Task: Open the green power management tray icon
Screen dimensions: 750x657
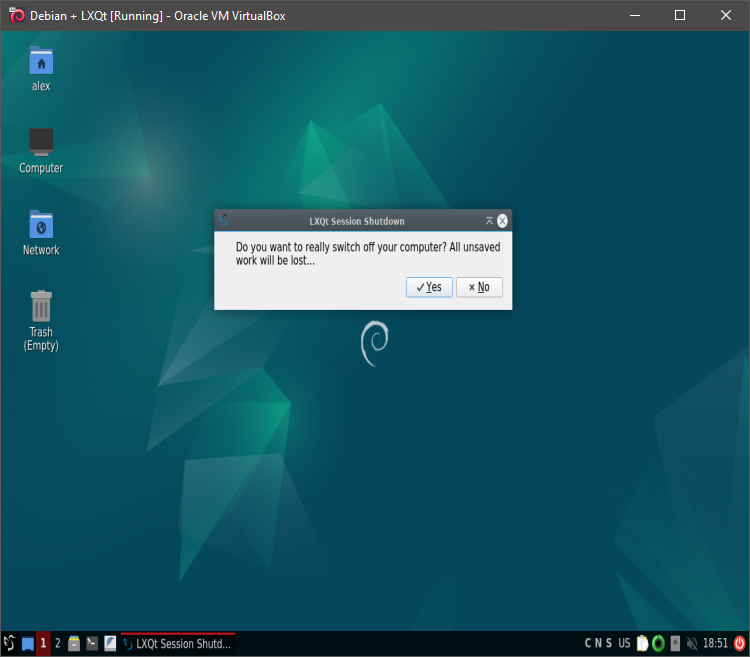Action: point(658,644)
